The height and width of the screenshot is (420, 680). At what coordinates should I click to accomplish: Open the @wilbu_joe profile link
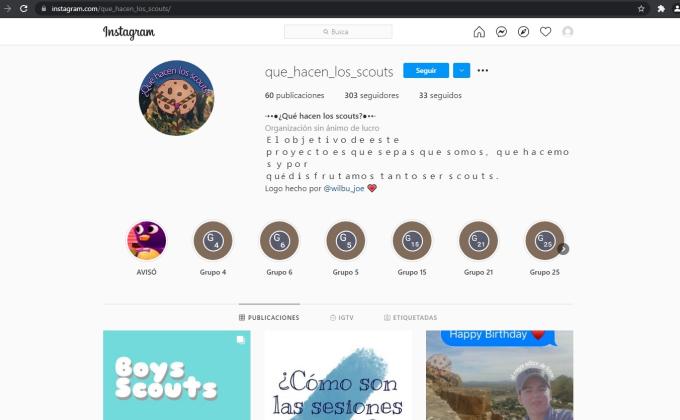(344, 188)
